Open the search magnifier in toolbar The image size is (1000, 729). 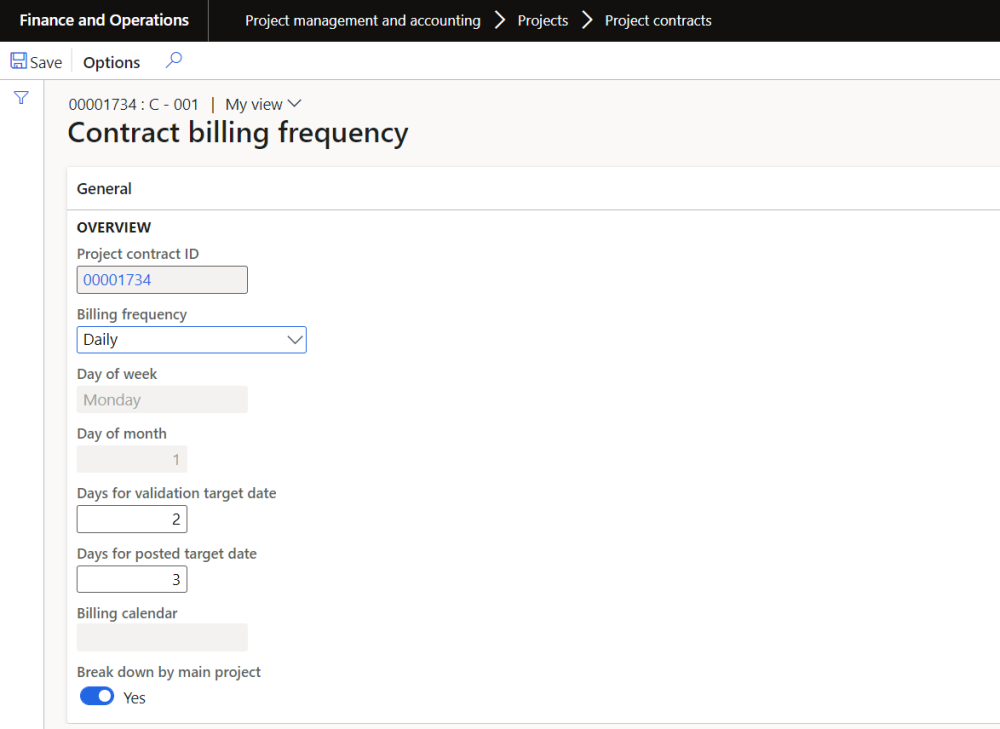173,61
